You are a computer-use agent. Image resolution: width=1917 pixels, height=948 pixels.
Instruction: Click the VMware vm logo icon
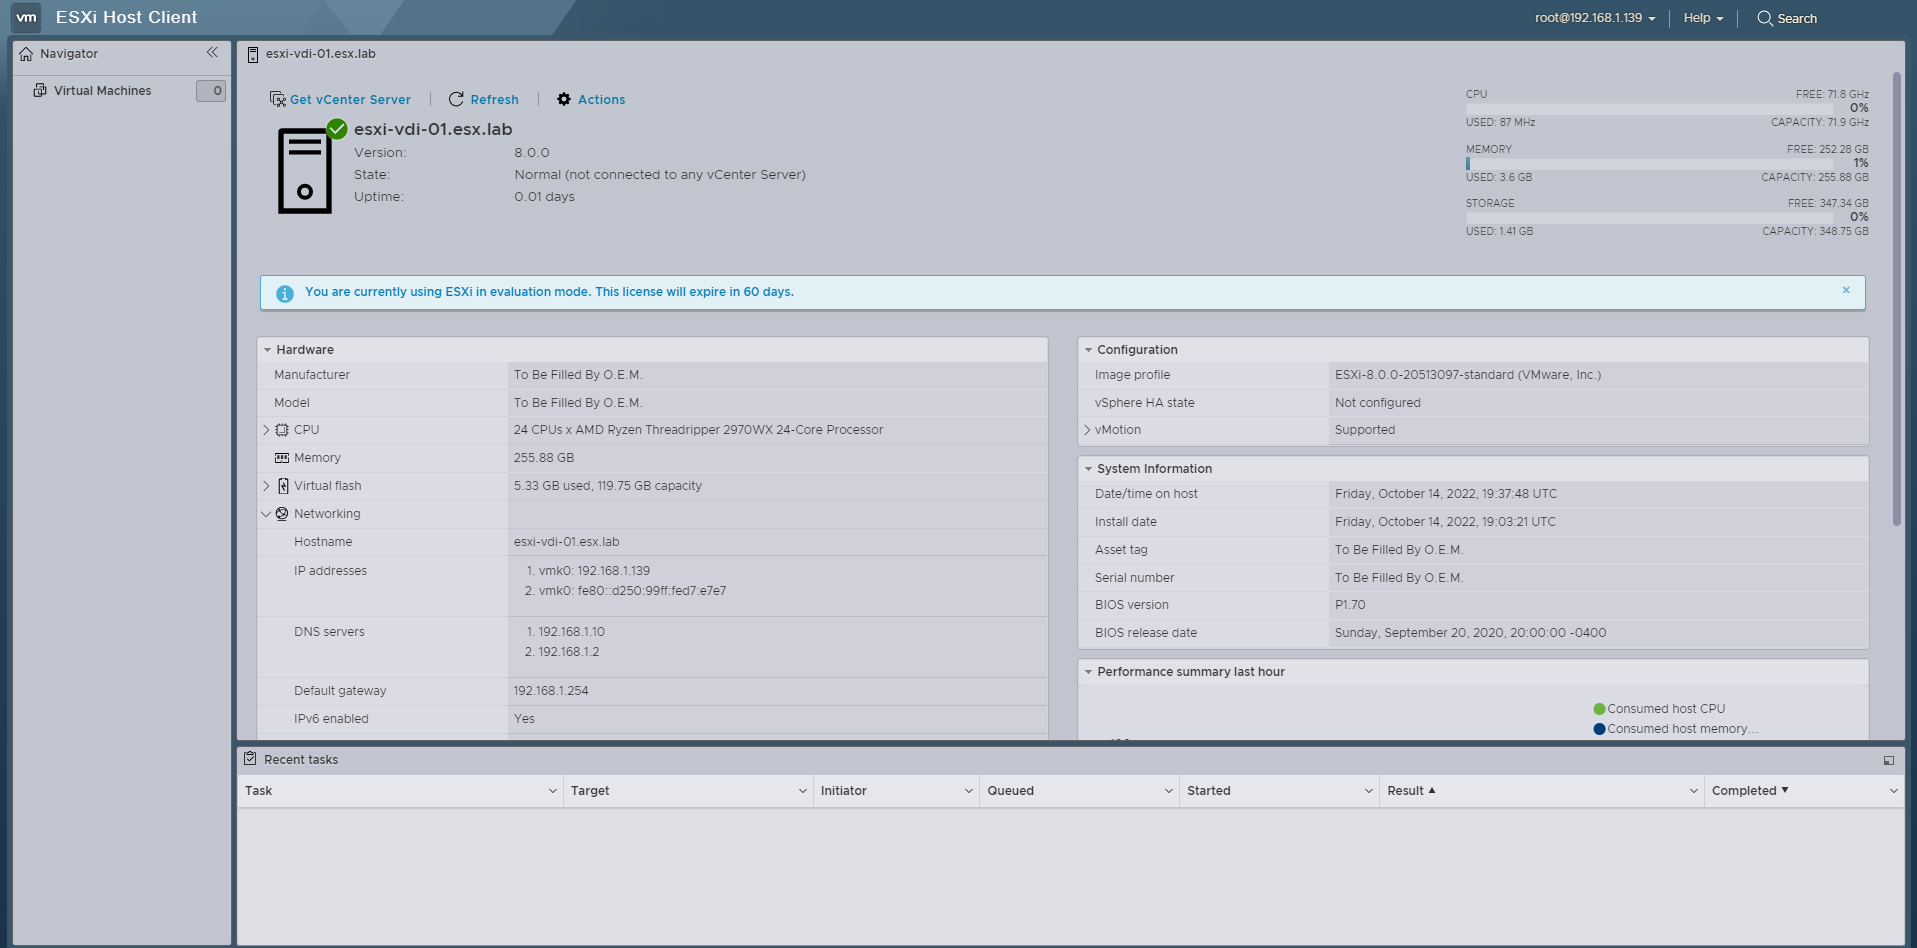coord(27,17)
